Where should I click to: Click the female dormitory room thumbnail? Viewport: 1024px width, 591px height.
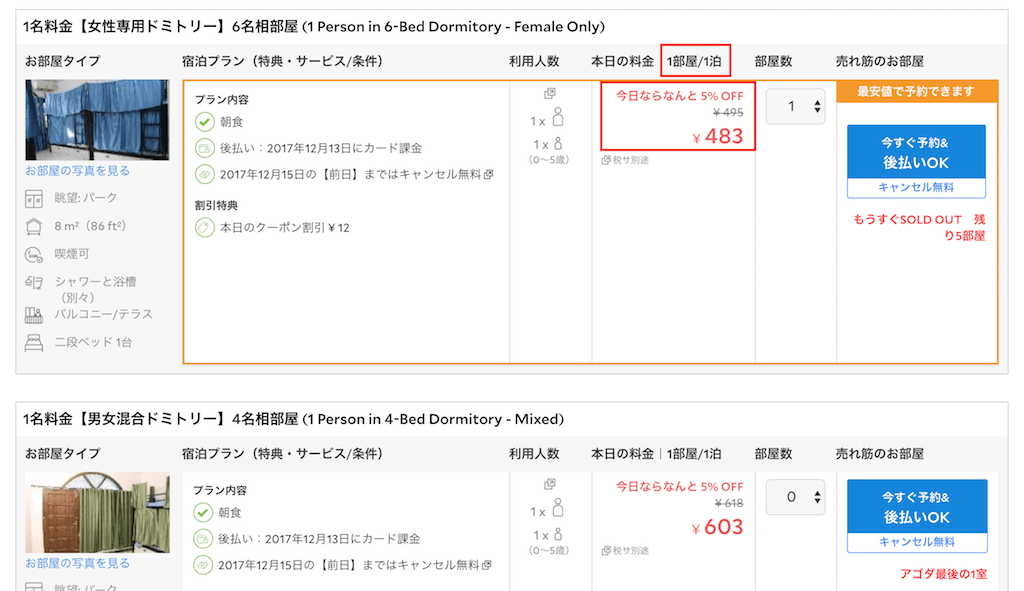tap(97, 120)
